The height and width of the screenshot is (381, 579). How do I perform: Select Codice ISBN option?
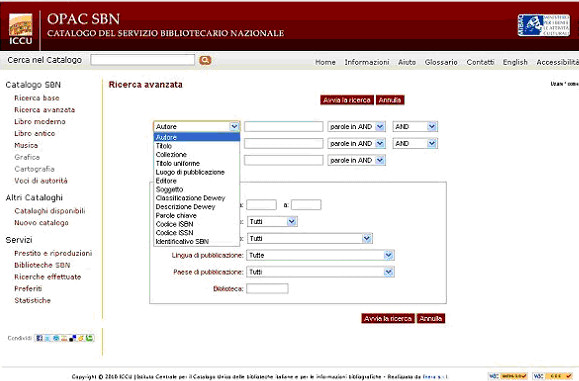point(196,224)
